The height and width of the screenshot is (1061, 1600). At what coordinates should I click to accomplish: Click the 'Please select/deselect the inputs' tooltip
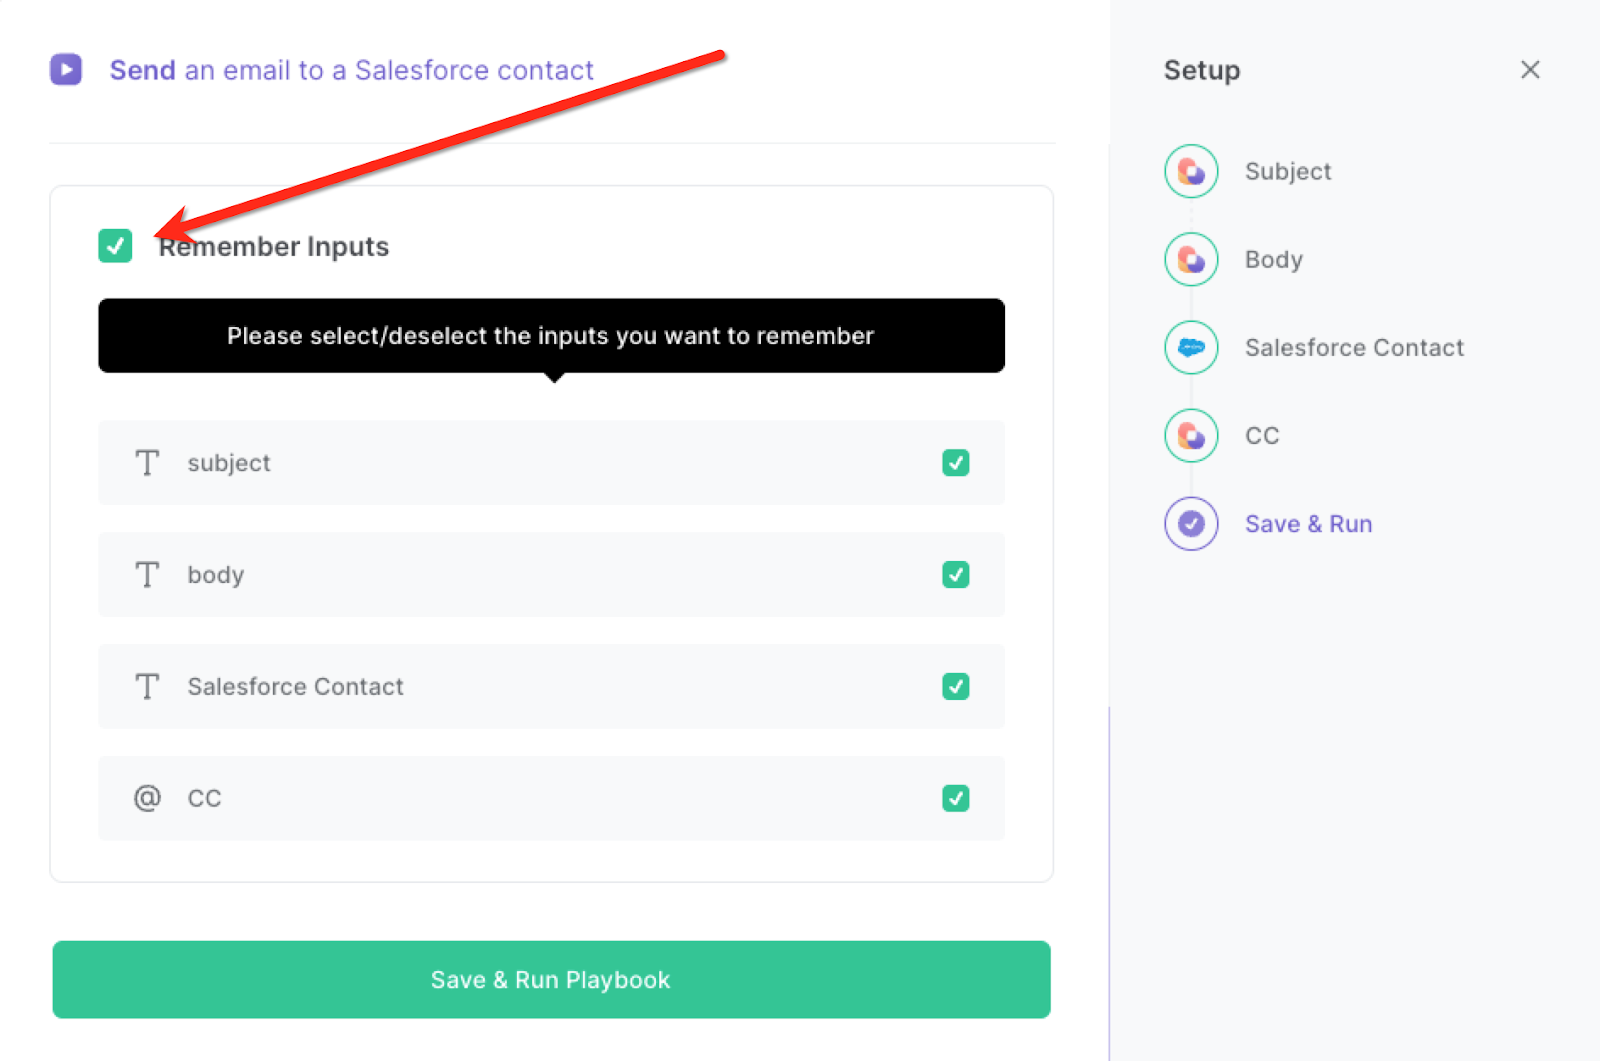click(551, 336)
